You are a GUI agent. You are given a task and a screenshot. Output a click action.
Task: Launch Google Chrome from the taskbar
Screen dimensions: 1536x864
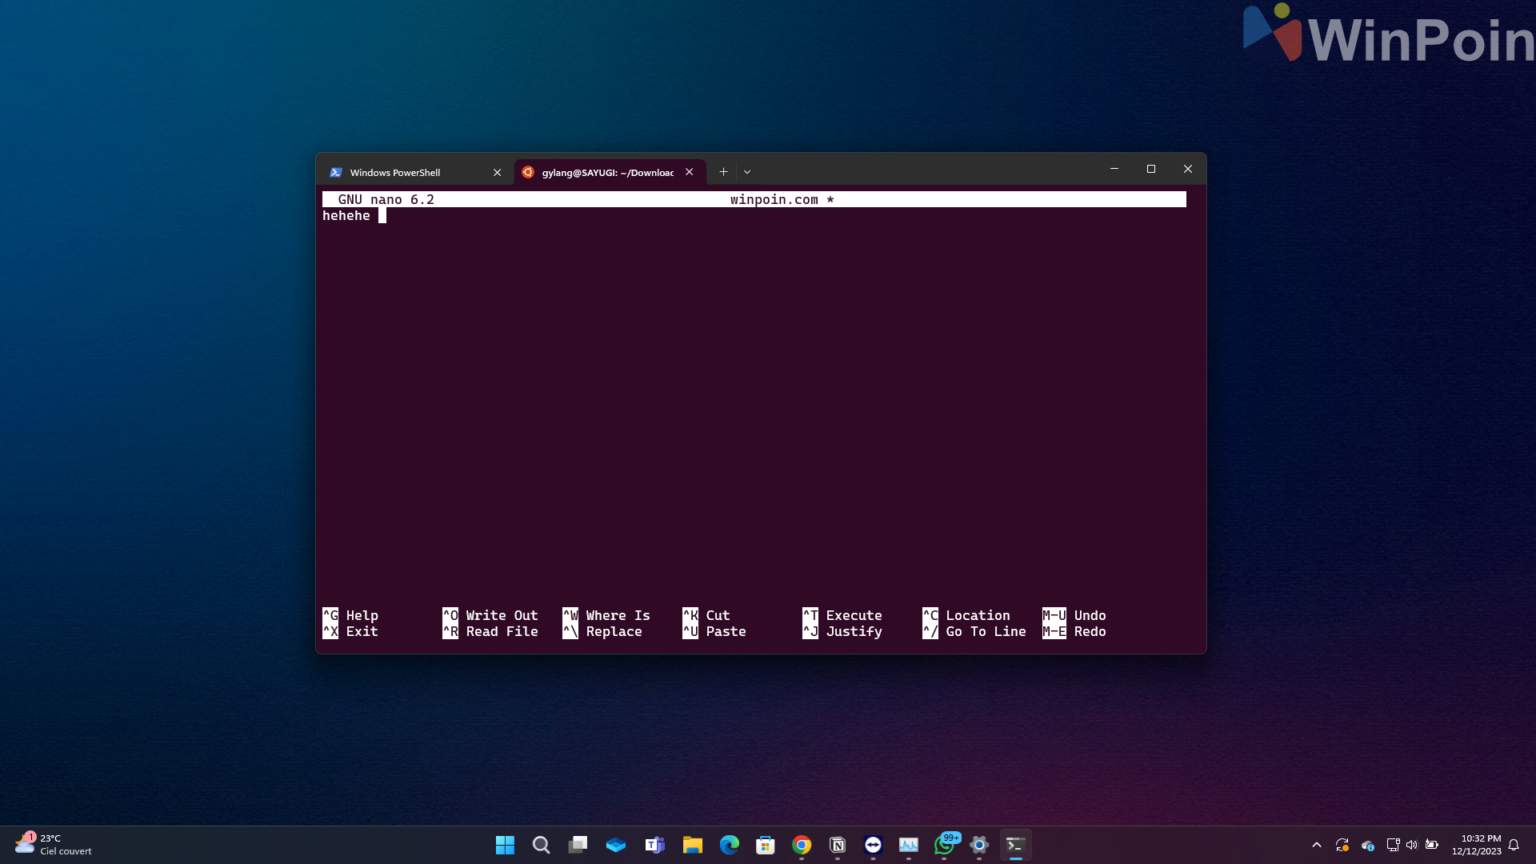click(801, 845)
